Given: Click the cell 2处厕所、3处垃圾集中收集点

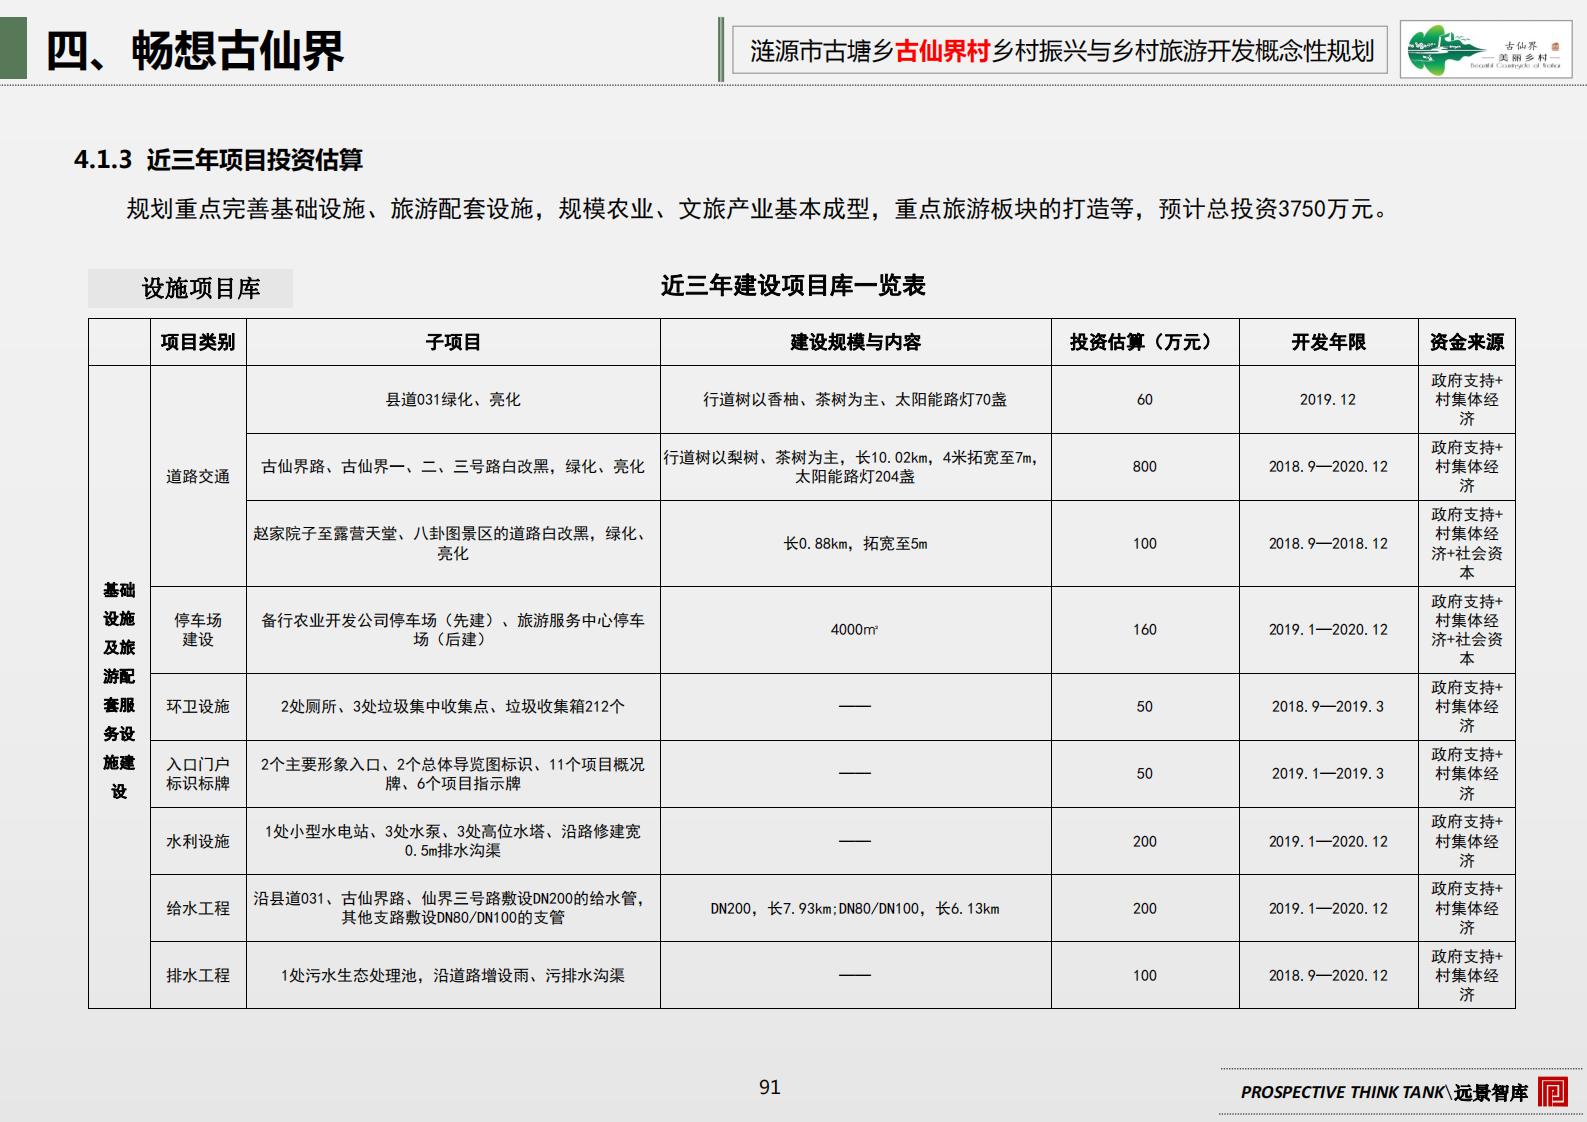Looking at the screenshot, I should [x=453, y=707].
